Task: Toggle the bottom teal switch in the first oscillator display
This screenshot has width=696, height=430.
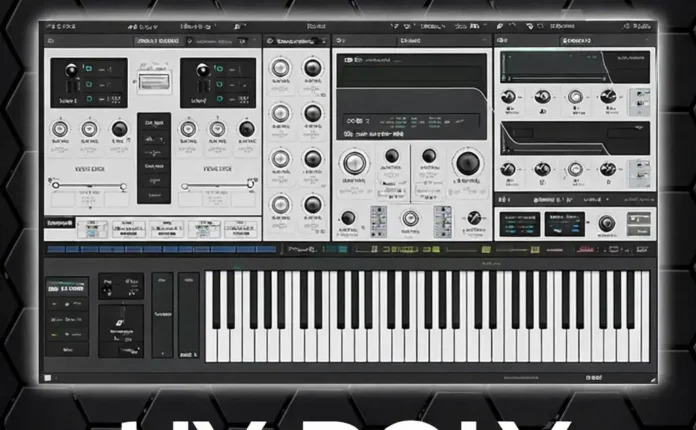Action: click(x=89, y=99)
